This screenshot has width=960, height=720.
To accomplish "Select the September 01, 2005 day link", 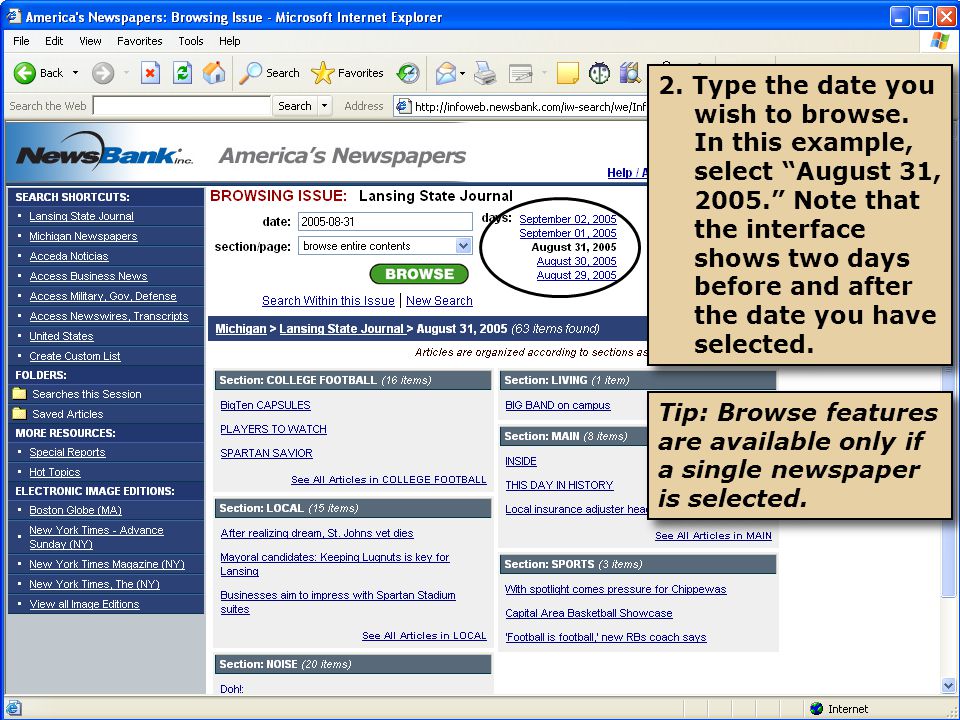I will 568,233.
